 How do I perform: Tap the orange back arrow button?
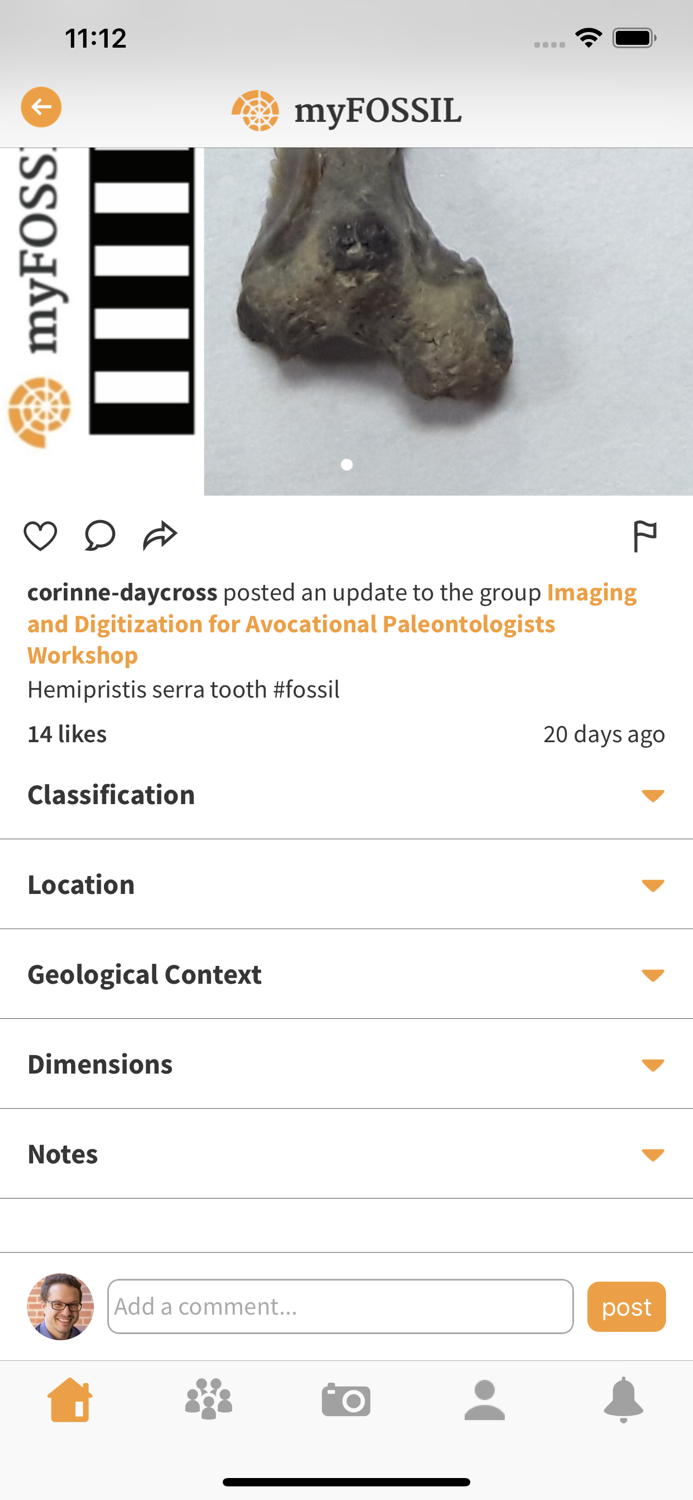click(x=41, y=106)
